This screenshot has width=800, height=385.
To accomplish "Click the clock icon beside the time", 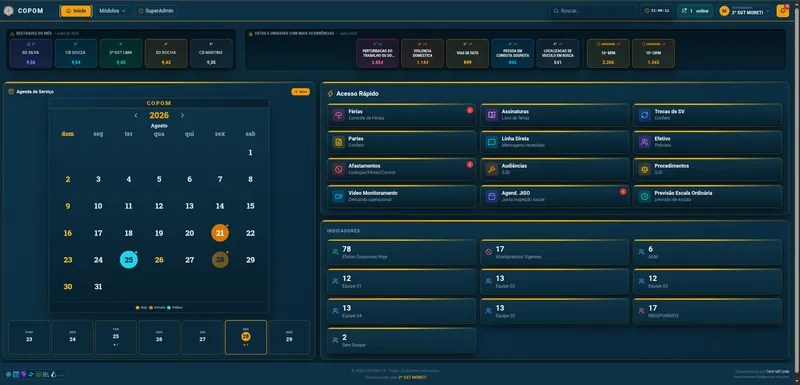I will coord(647,11).
